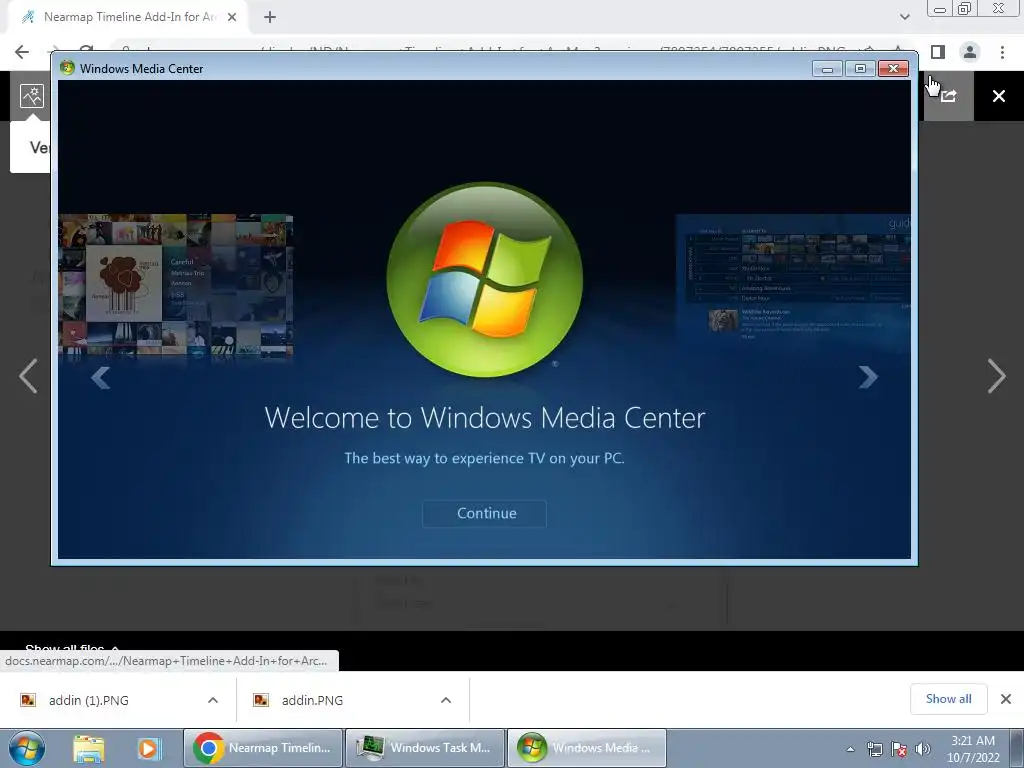Open Action Center flag icon
Viewport: 1024px width, 768px height.
(x=899, y=749)
